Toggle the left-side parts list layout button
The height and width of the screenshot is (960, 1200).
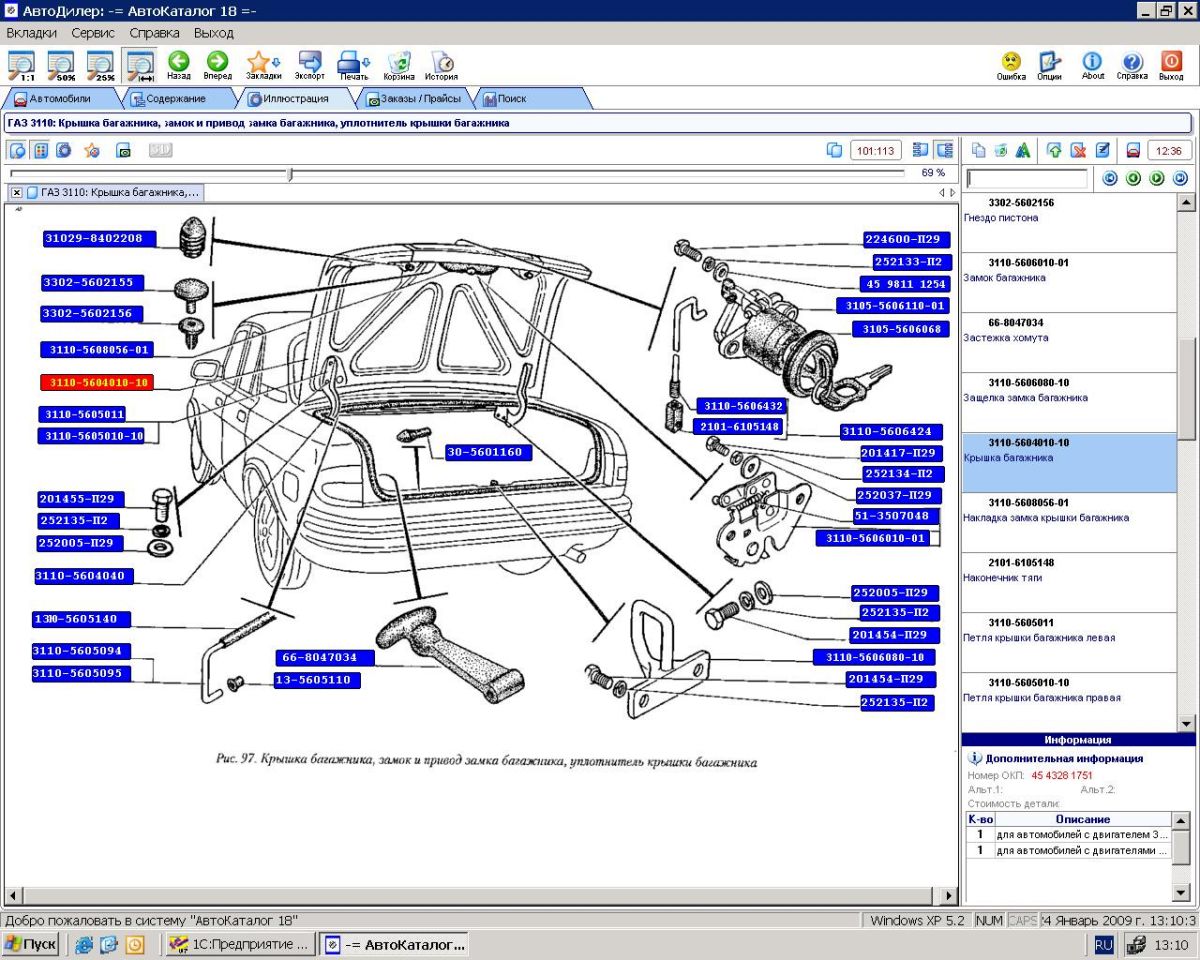[920, 150]
